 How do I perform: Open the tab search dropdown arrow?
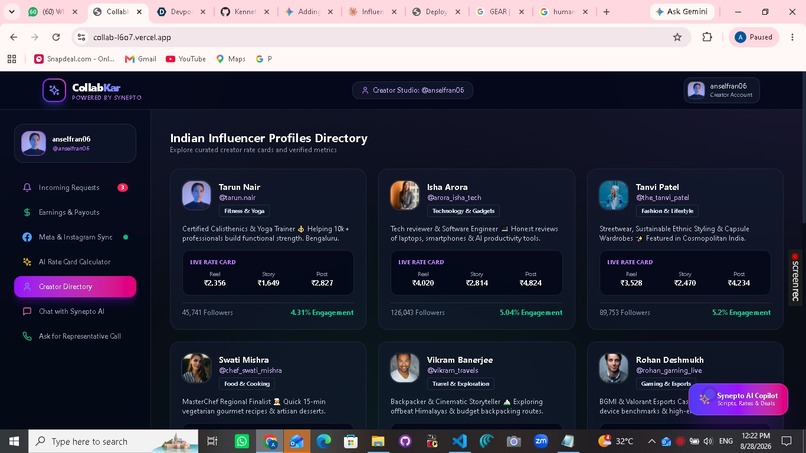[x=11, y=12]
